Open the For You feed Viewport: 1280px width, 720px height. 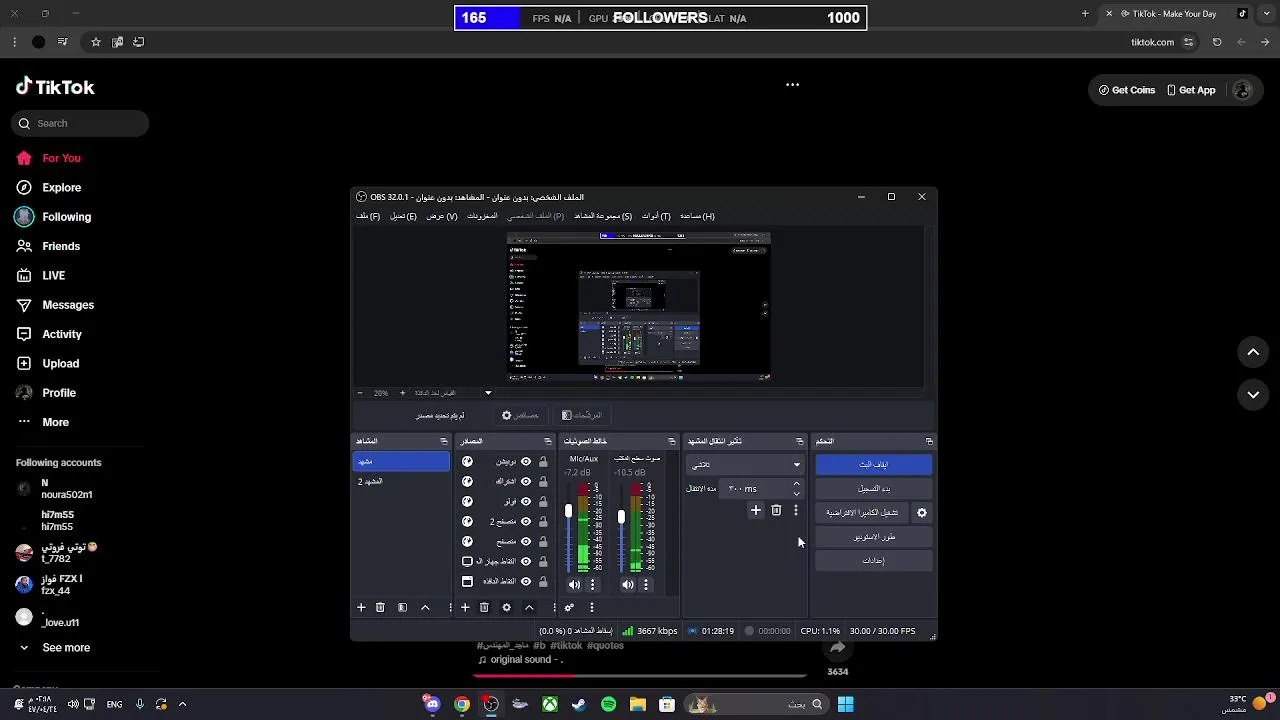pyautogui.click(x=48, y=158)
